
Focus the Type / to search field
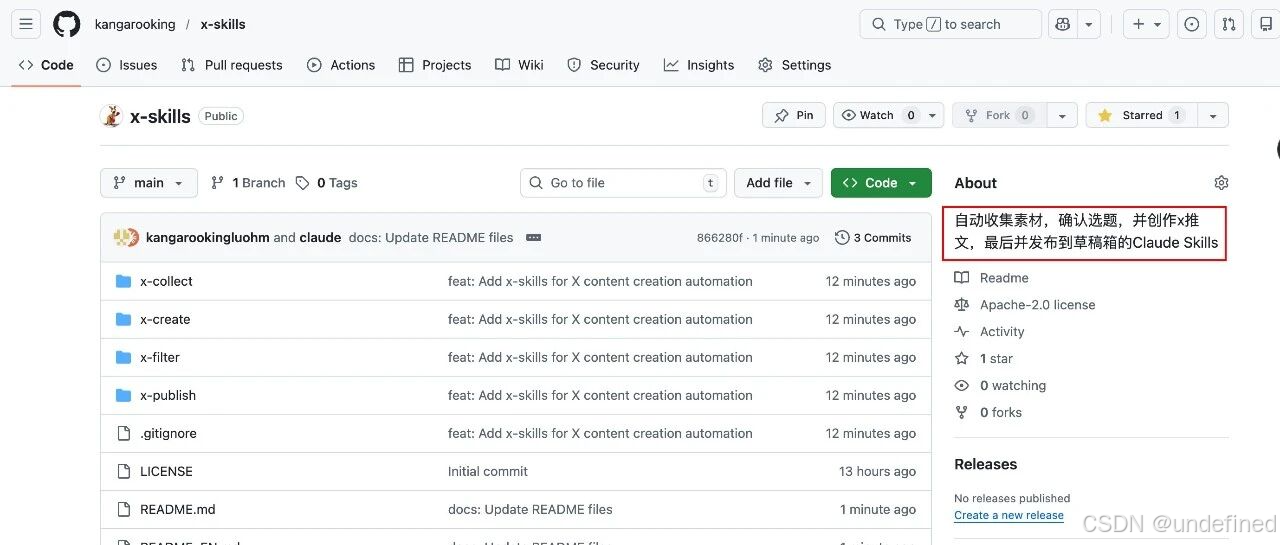950,24
